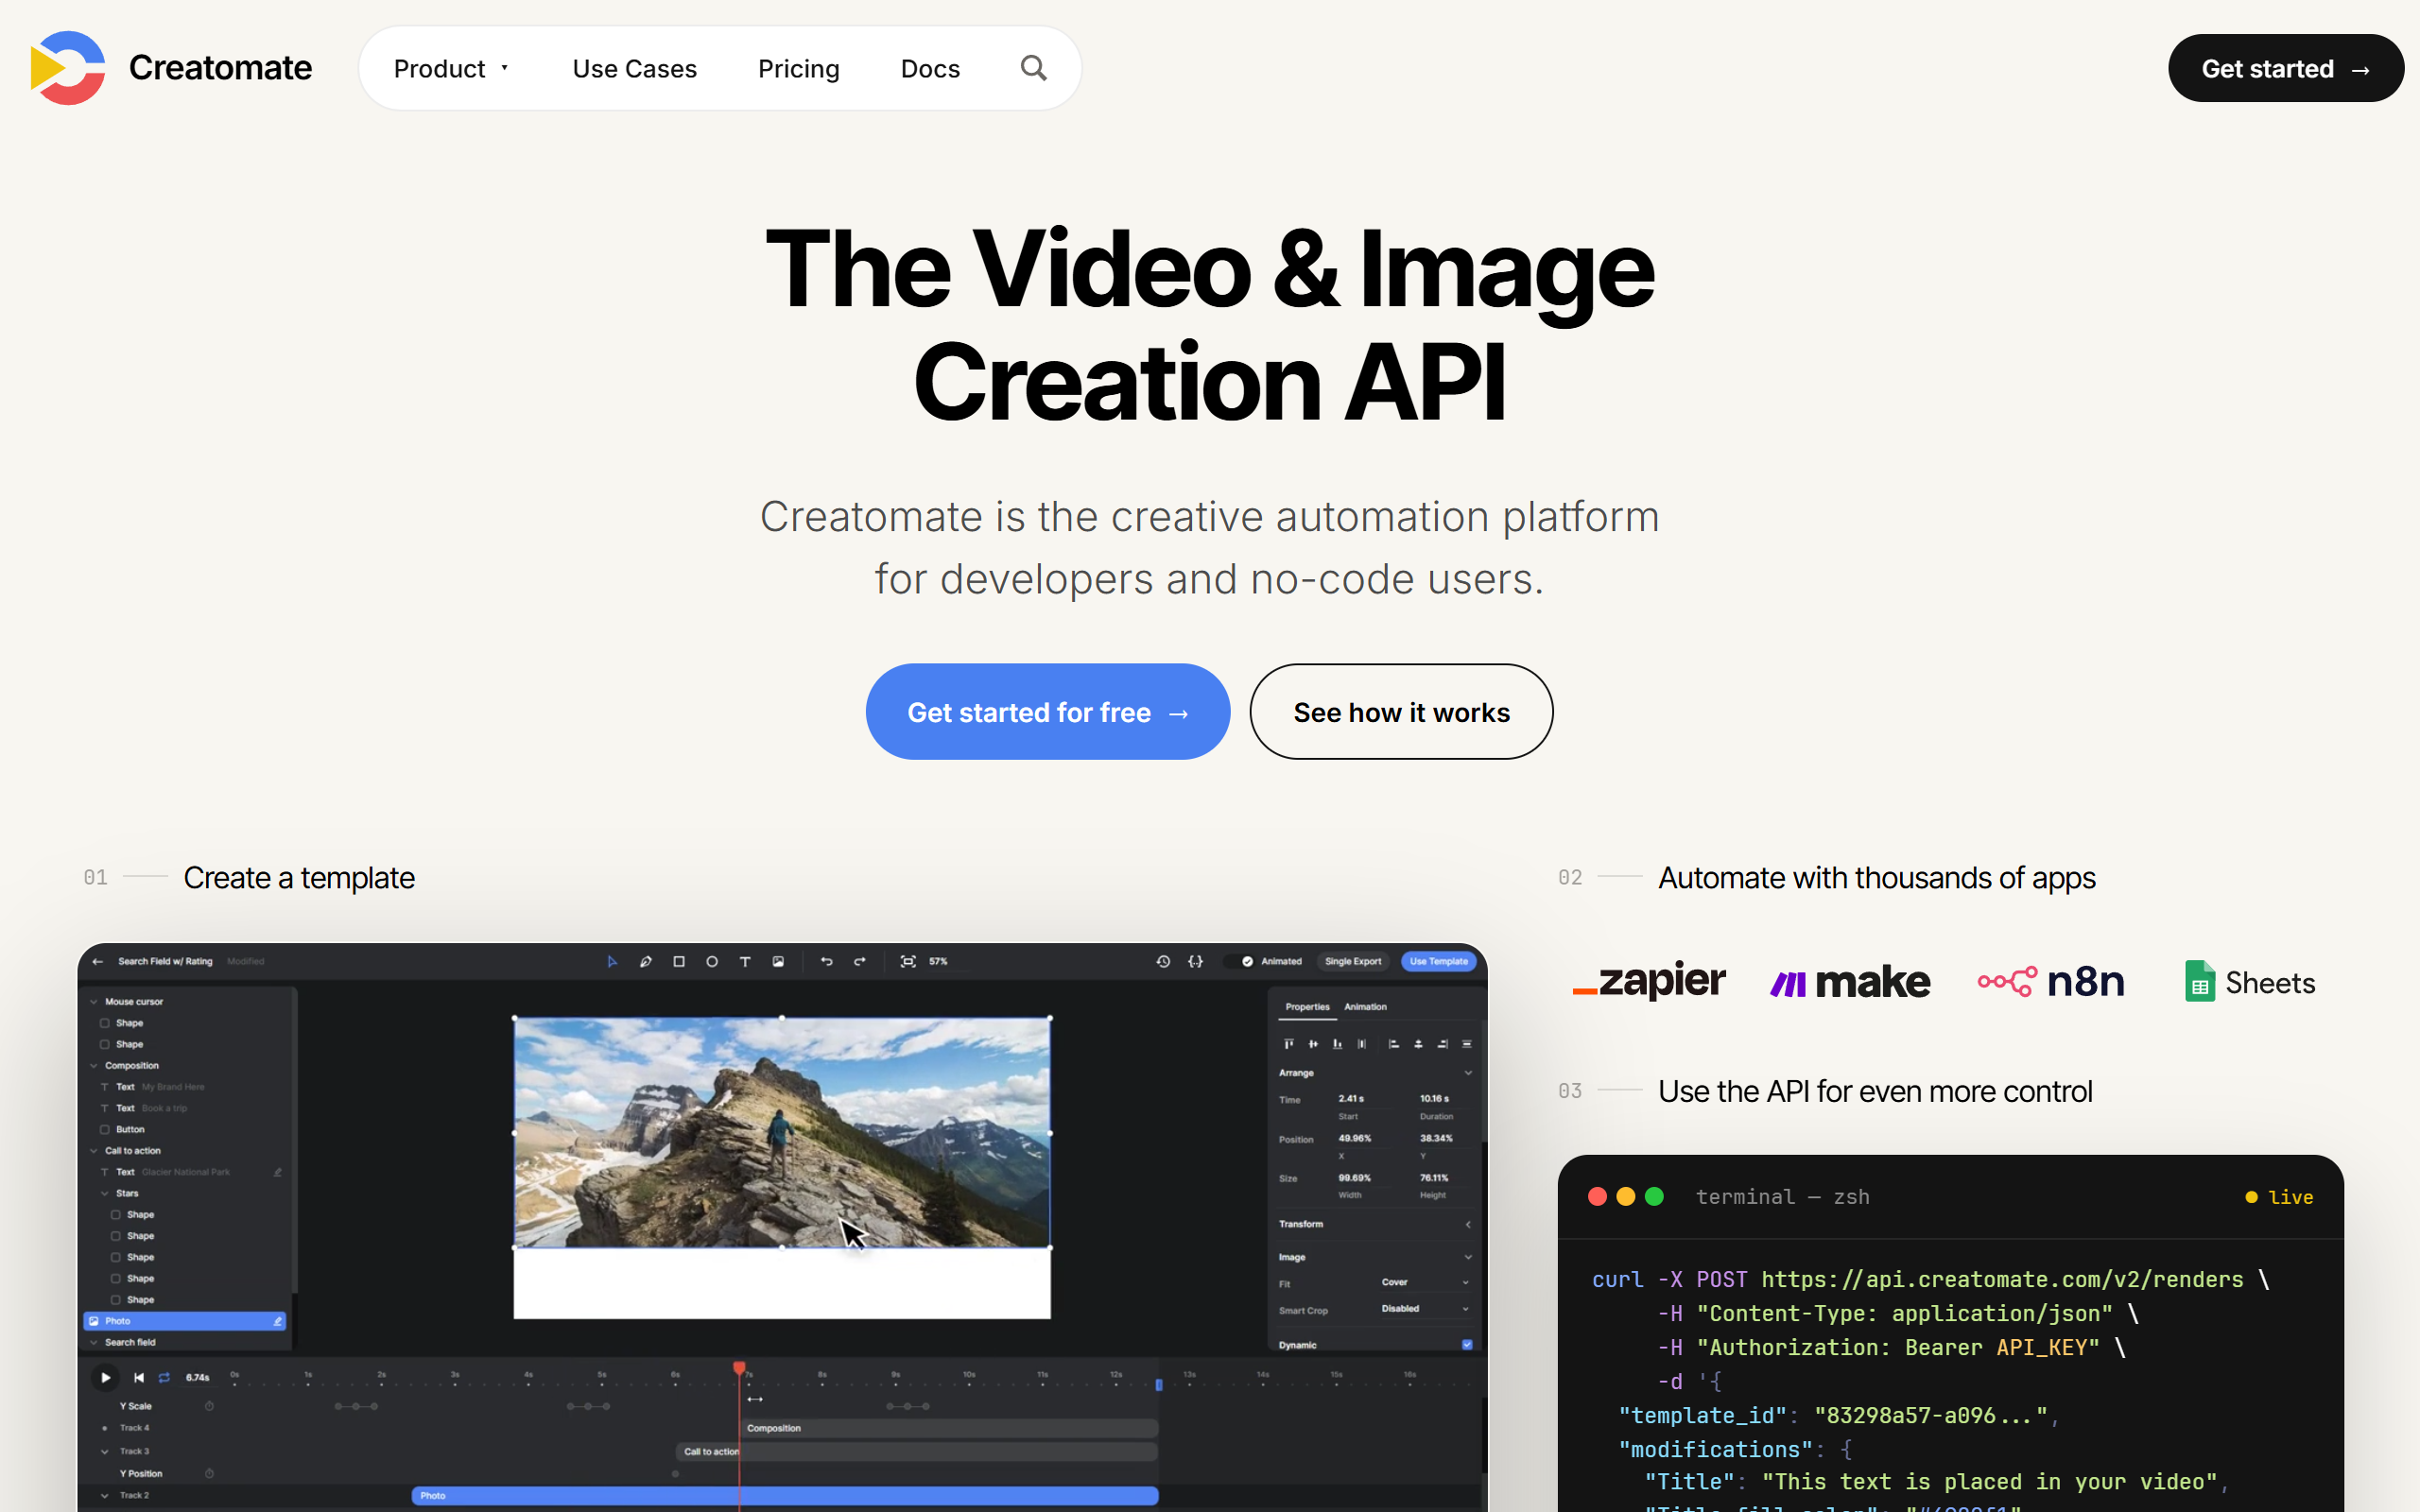Screen dimensions: 2420x1512
Task: Click the n8n logo
Action: (x=2051, y=982)
